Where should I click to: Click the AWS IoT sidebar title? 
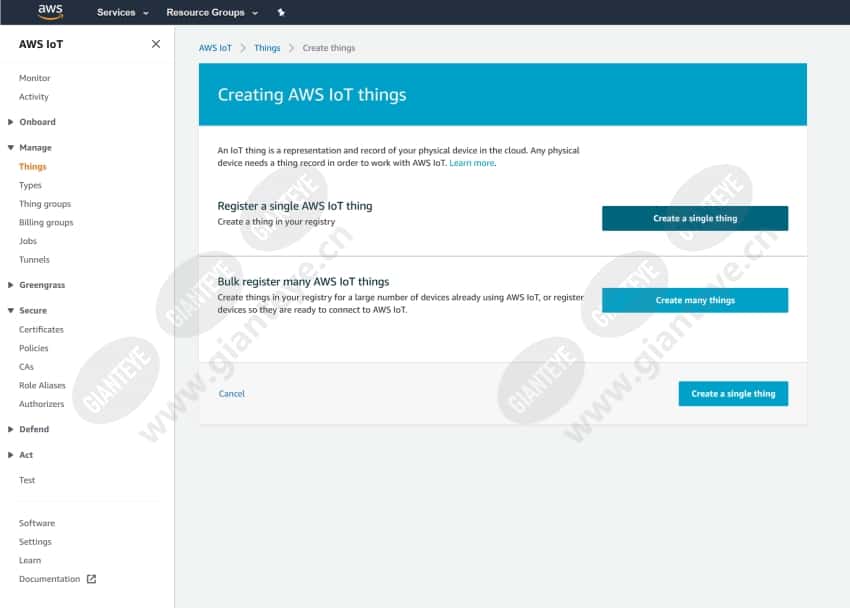pos(41,44)
